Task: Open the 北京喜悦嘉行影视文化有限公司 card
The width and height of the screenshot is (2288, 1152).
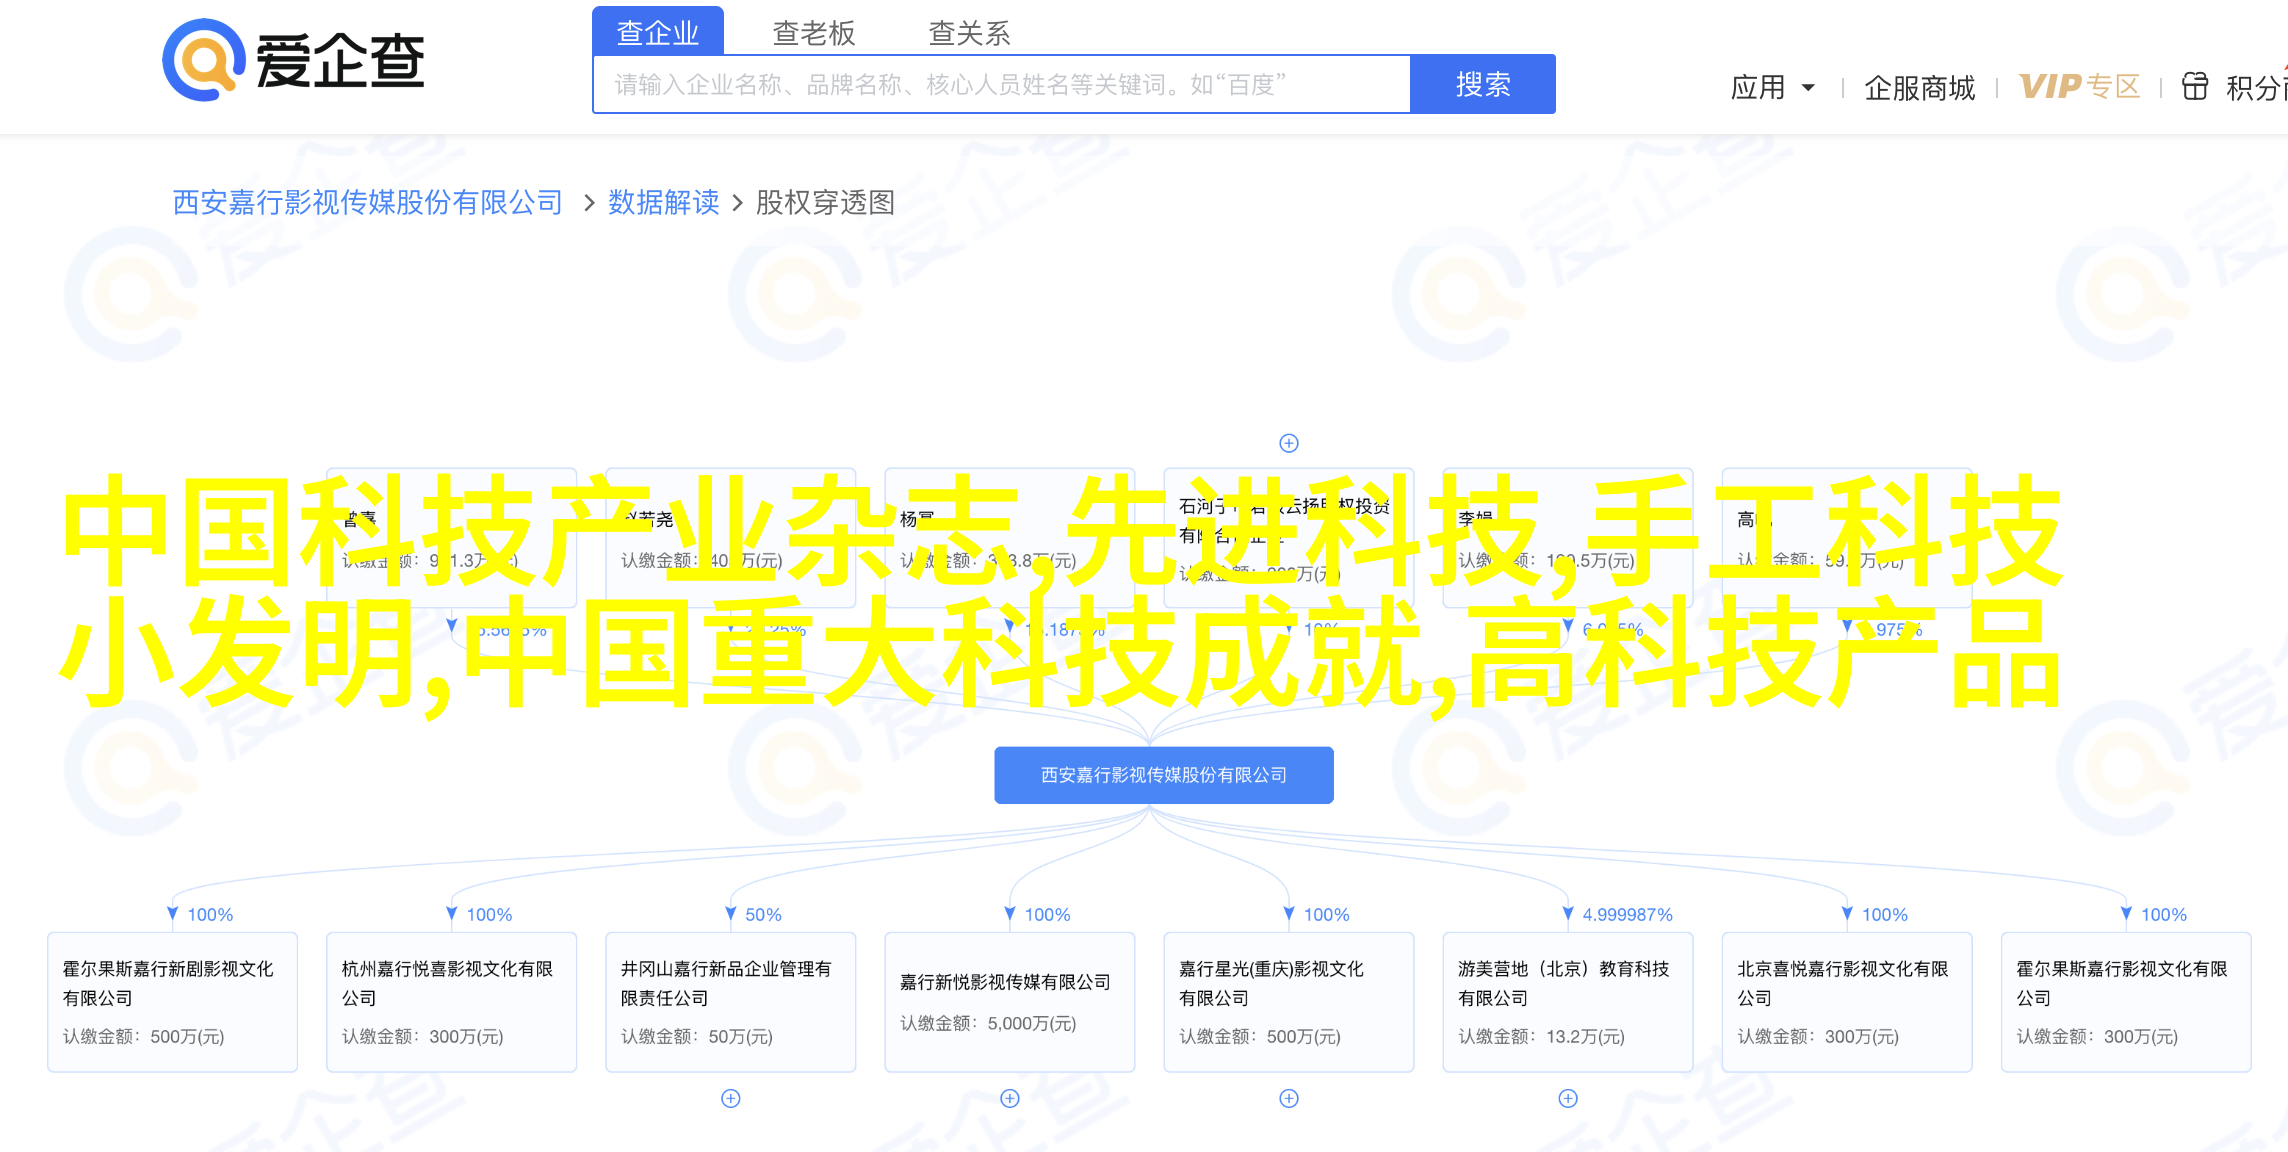Action: tap(1846, 1002)
